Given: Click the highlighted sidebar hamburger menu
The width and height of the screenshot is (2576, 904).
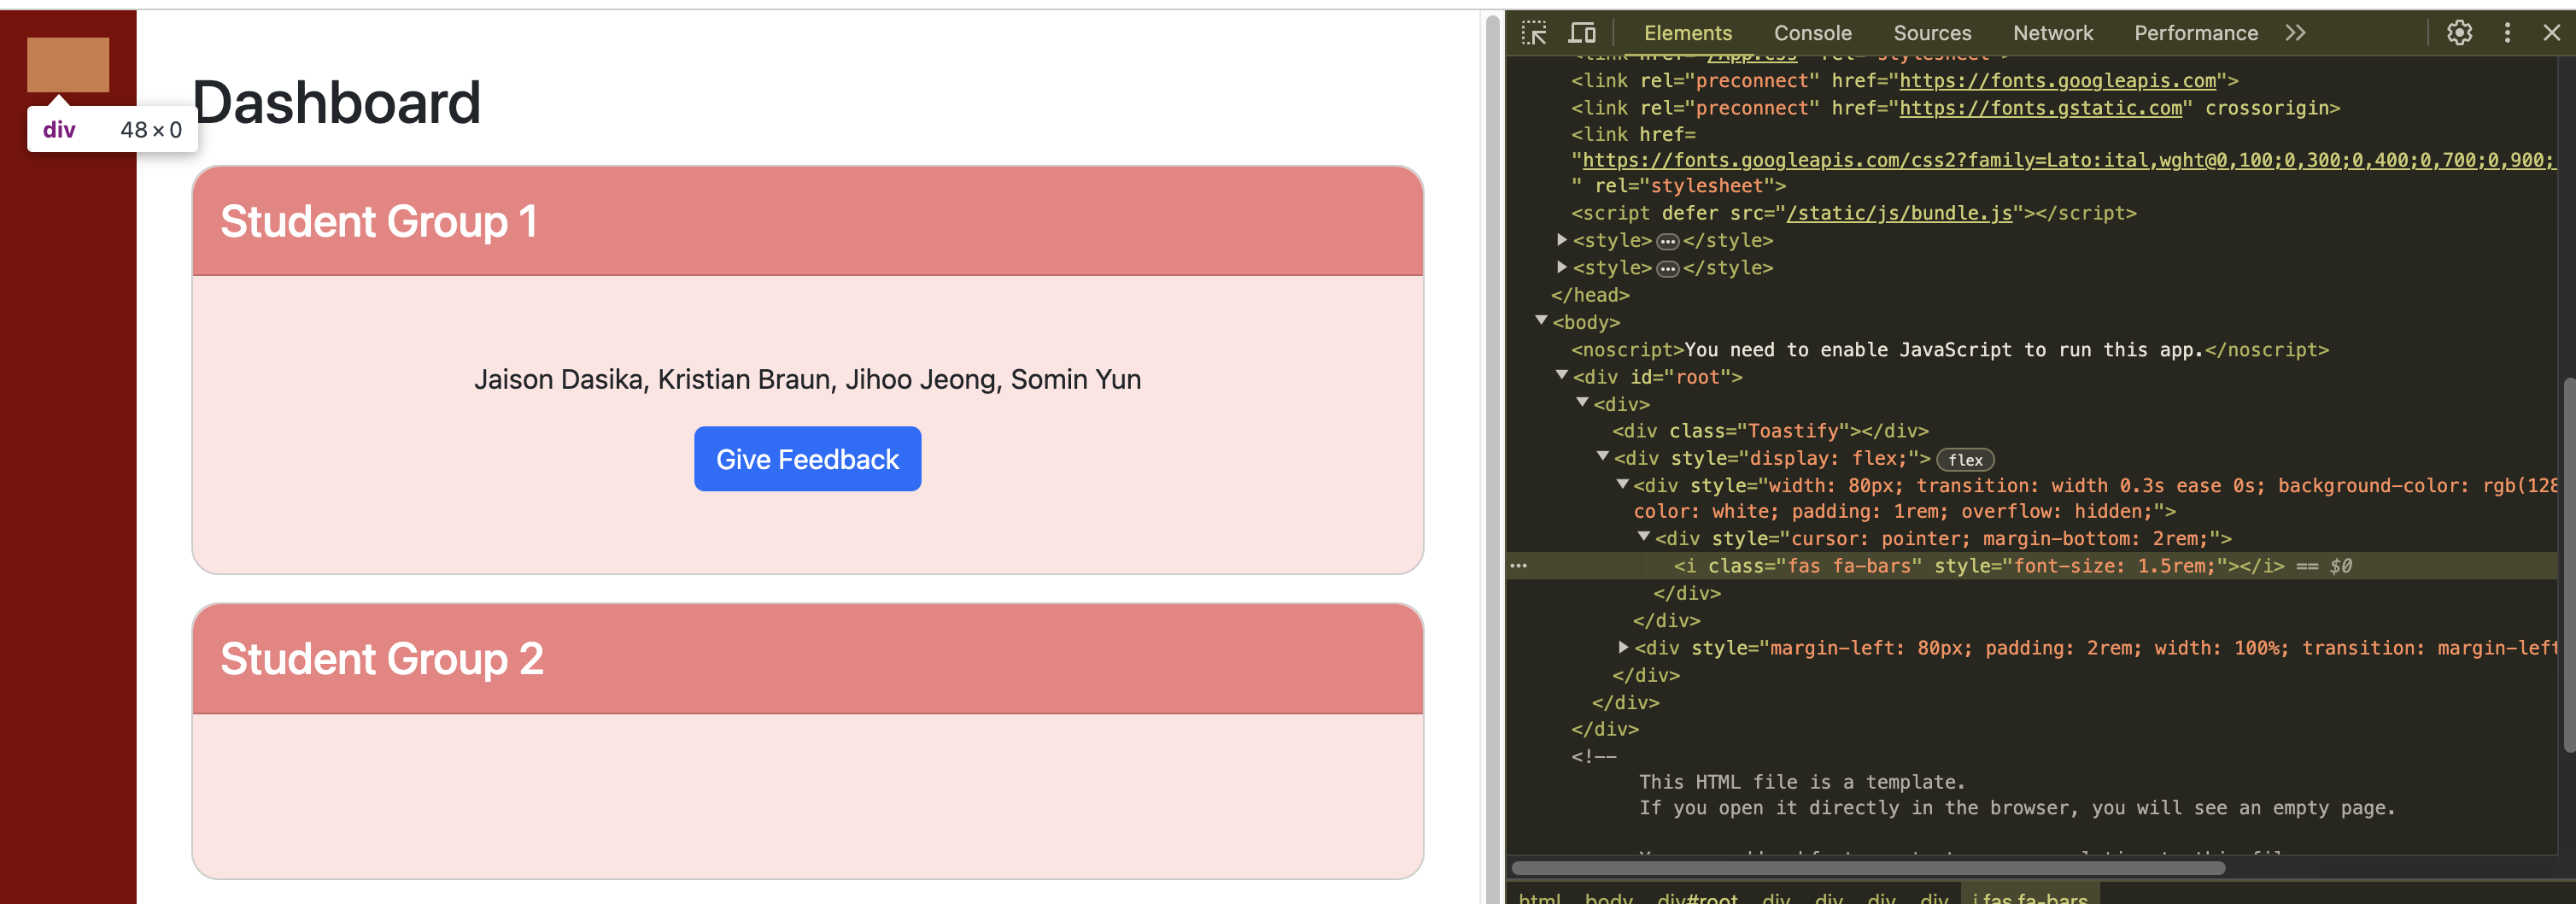Looking at the screenshot, I should click(68, 65).
